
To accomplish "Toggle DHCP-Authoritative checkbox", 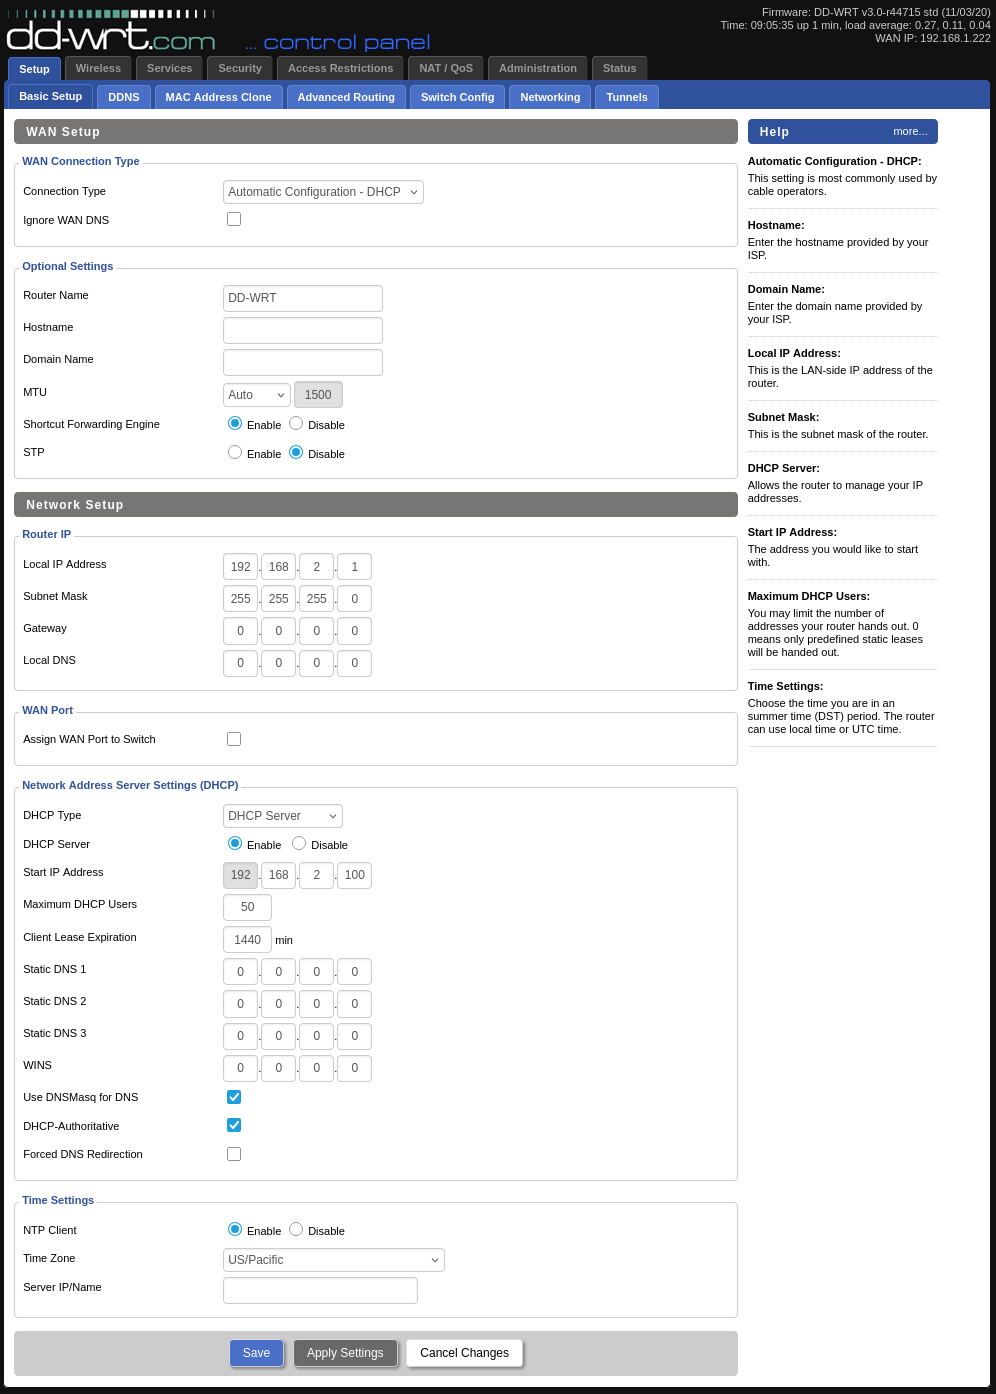I will 234,1125.
